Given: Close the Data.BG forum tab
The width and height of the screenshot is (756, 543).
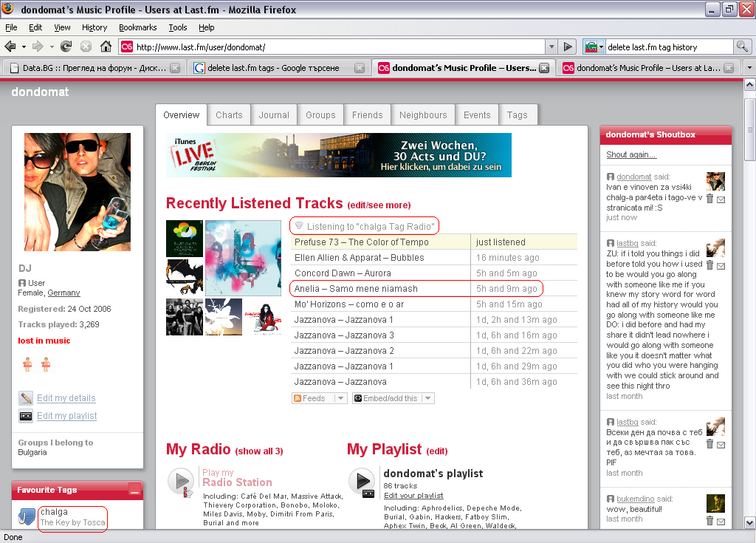Looking at the screenshot, I should [x=175, y=68].
